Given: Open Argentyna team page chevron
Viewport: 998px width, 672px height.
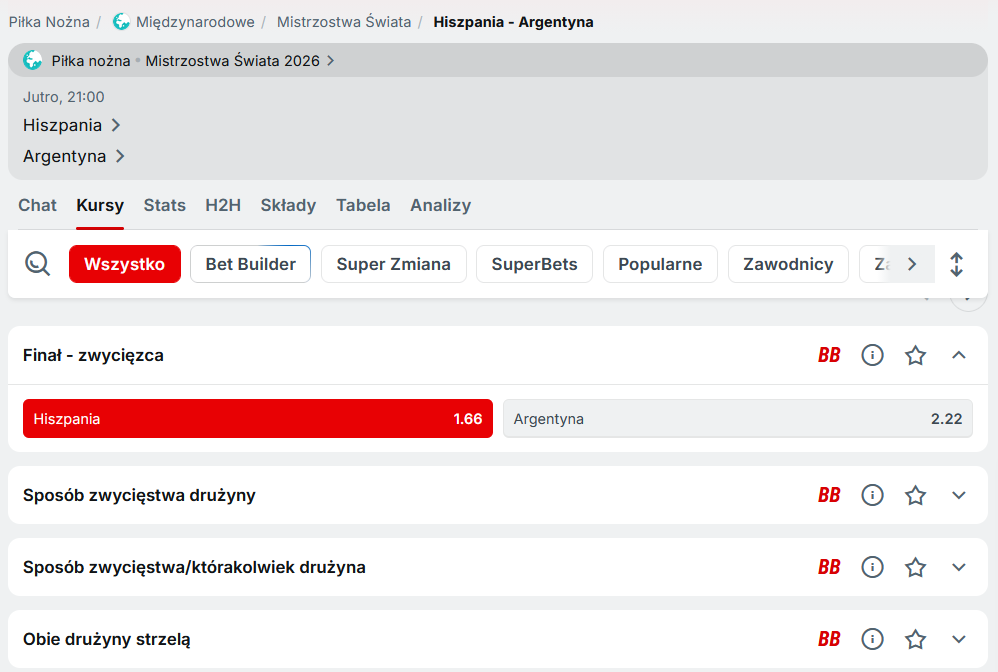Looking at the screenshot, I should coord(120,156).
